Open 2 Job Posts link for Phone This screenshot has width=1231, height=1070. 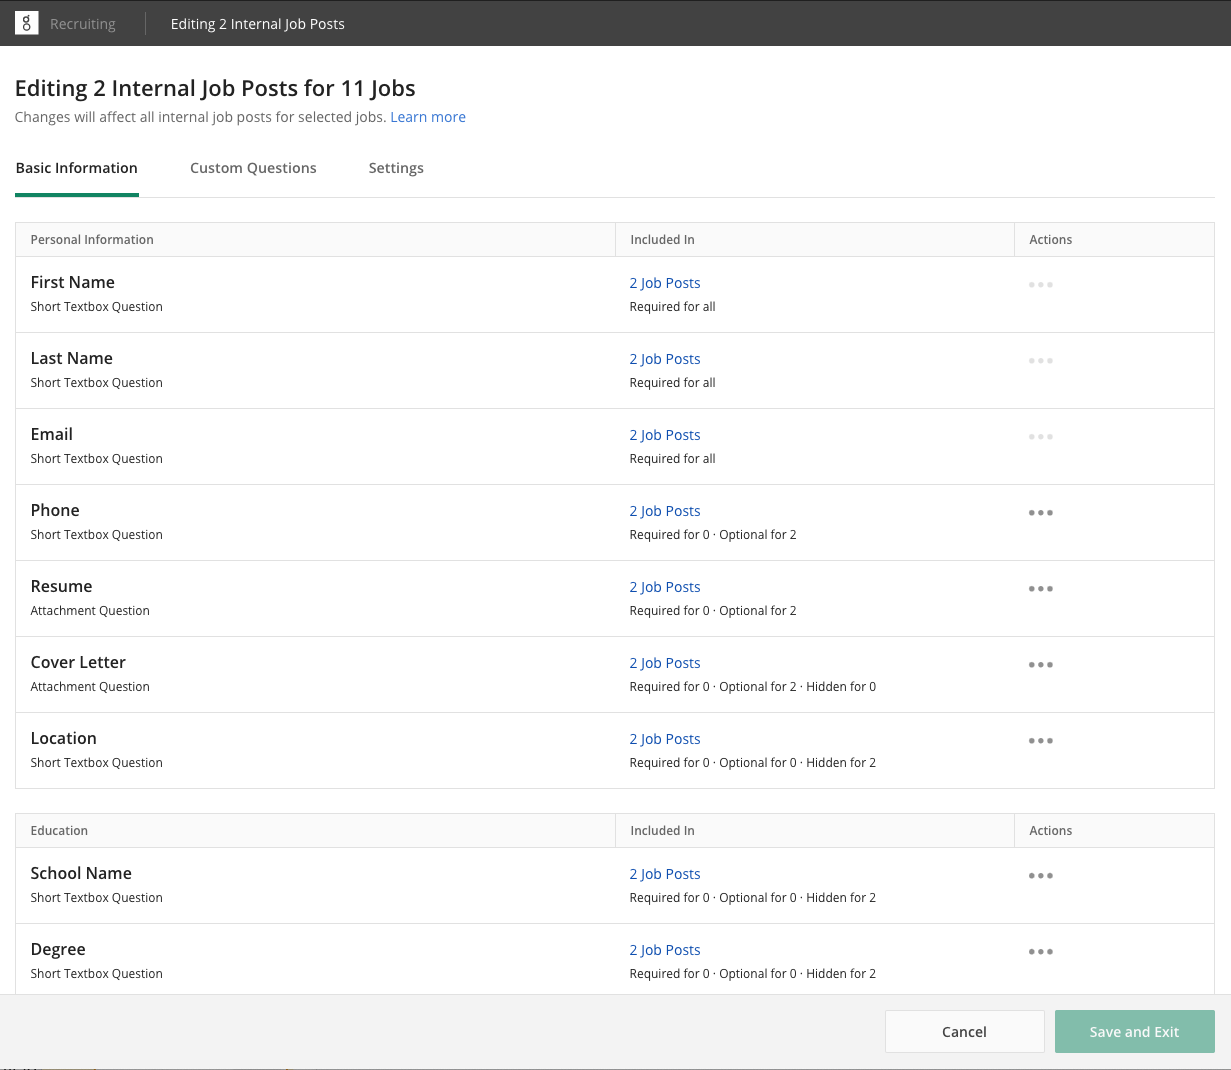665,511
